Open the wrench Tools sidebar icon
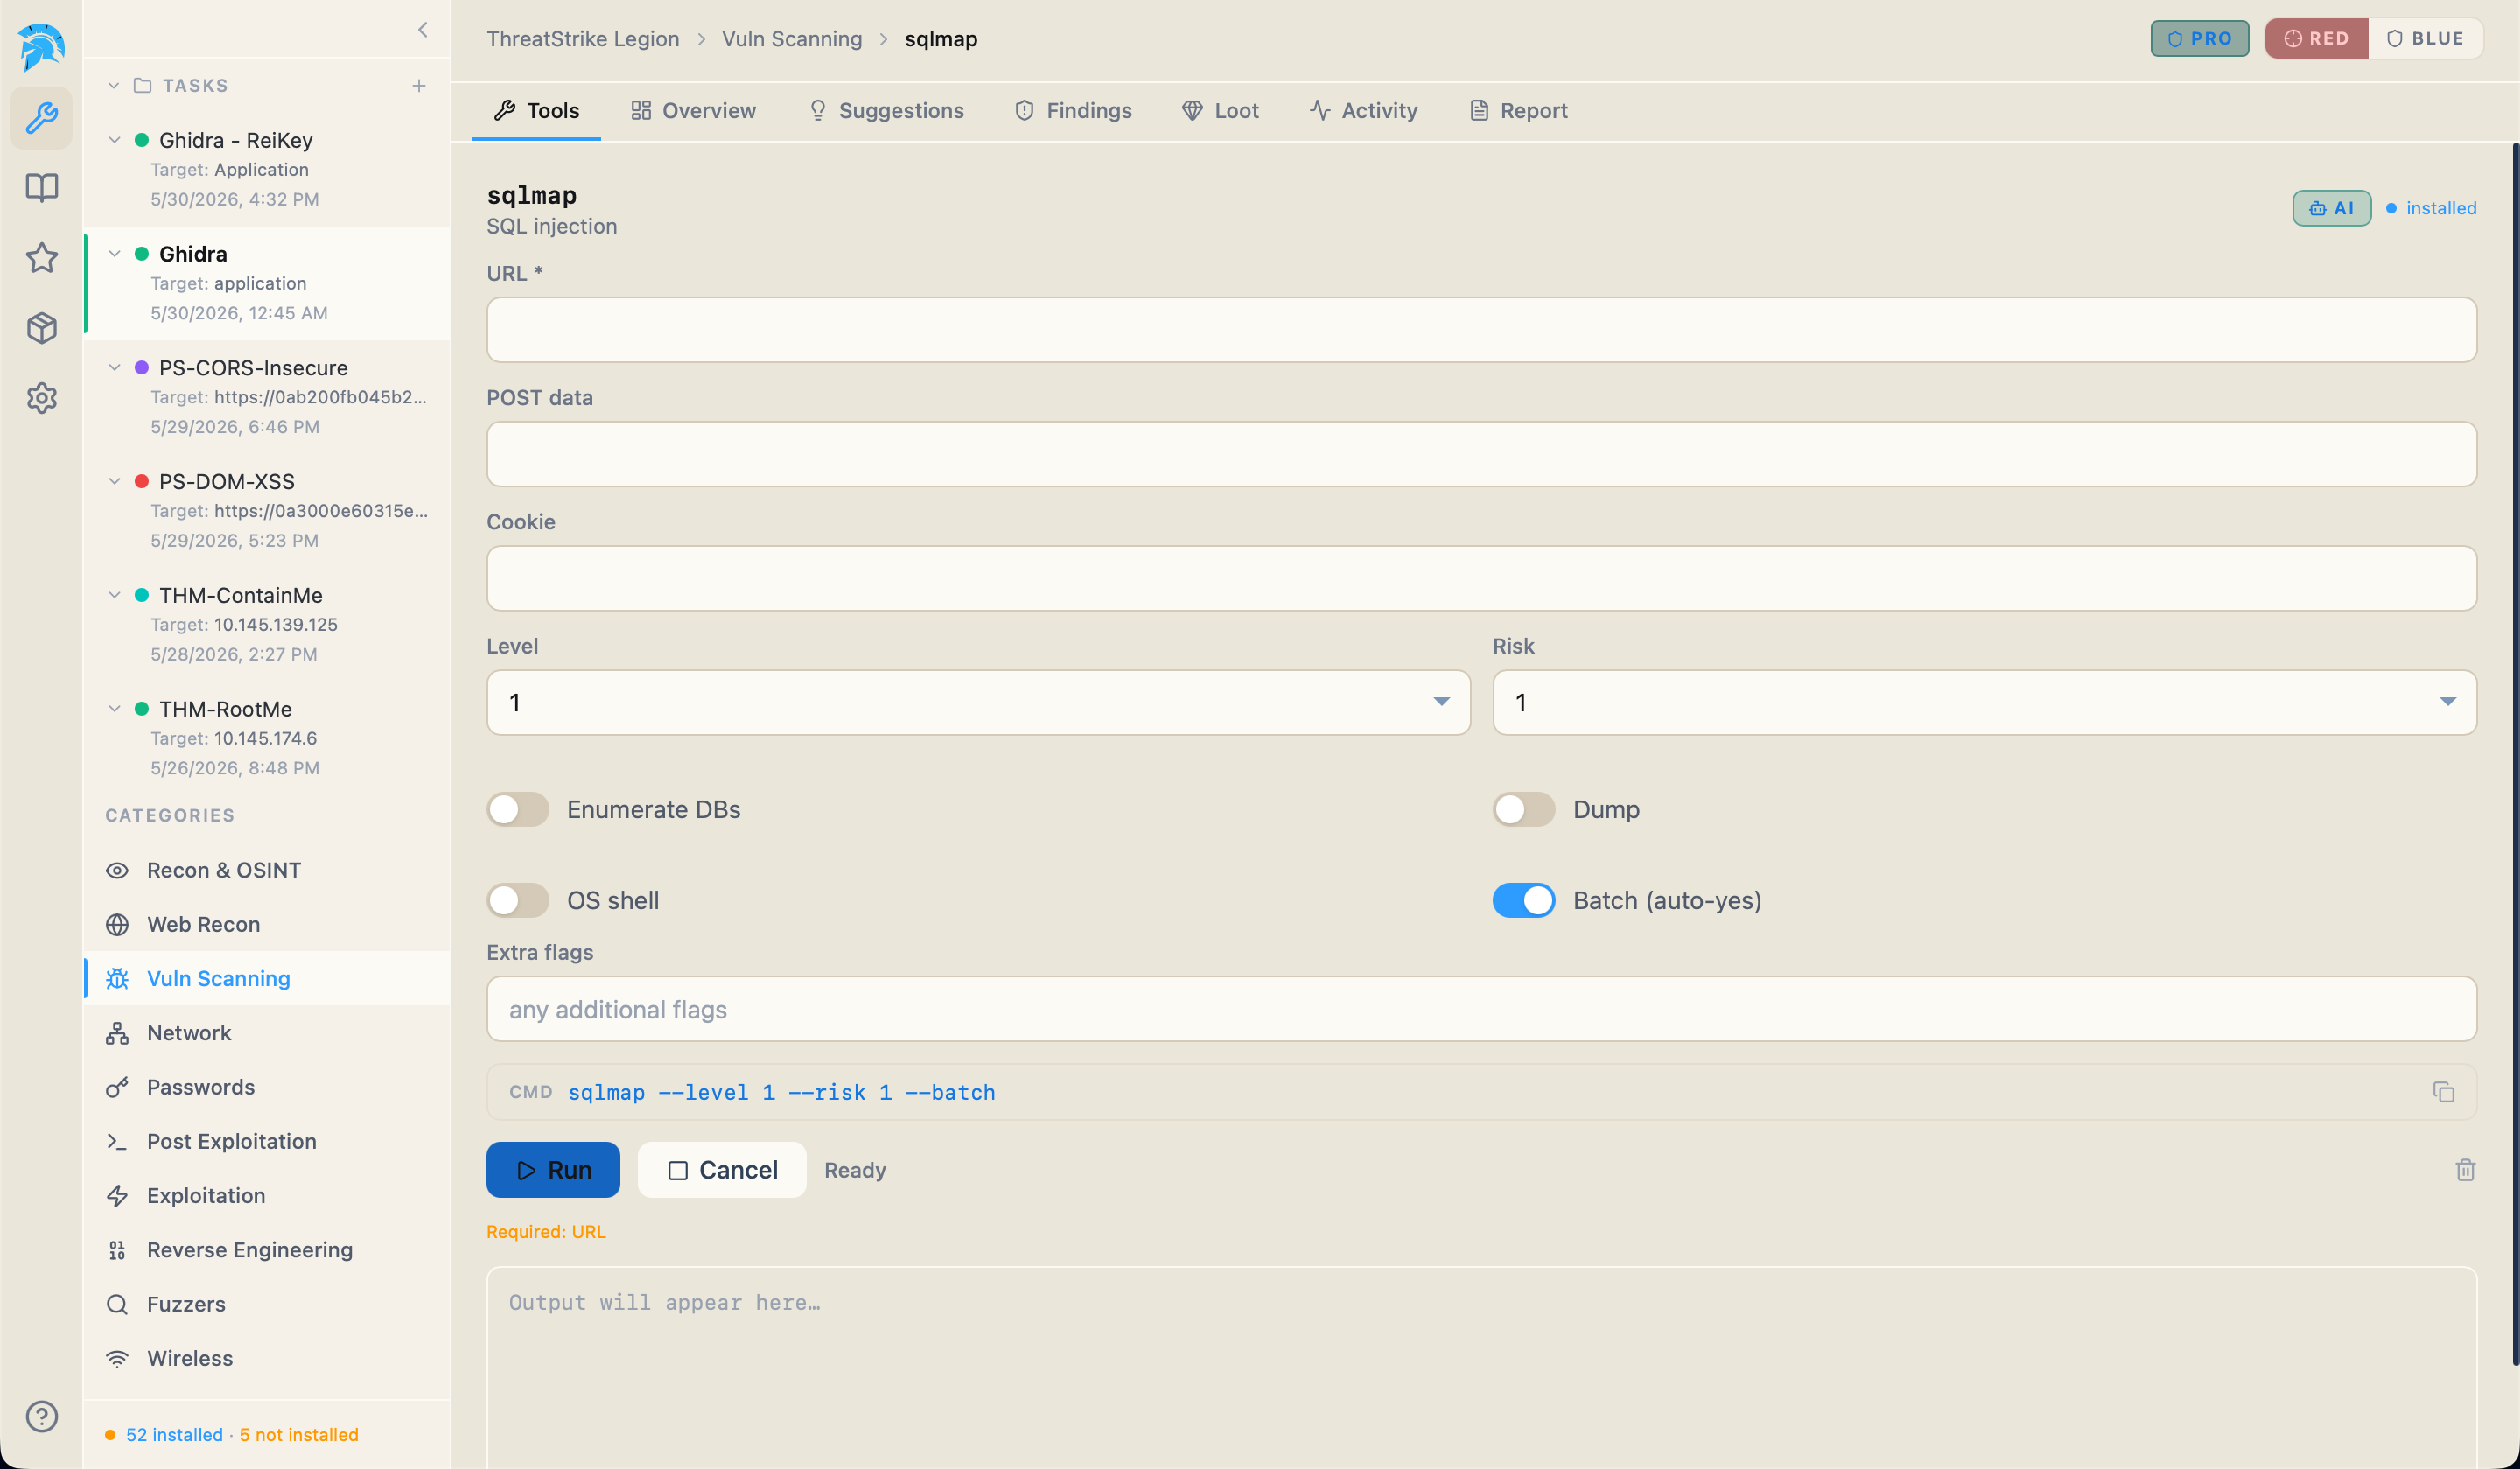The image size is (2520, 1469). tap(41, 118)
